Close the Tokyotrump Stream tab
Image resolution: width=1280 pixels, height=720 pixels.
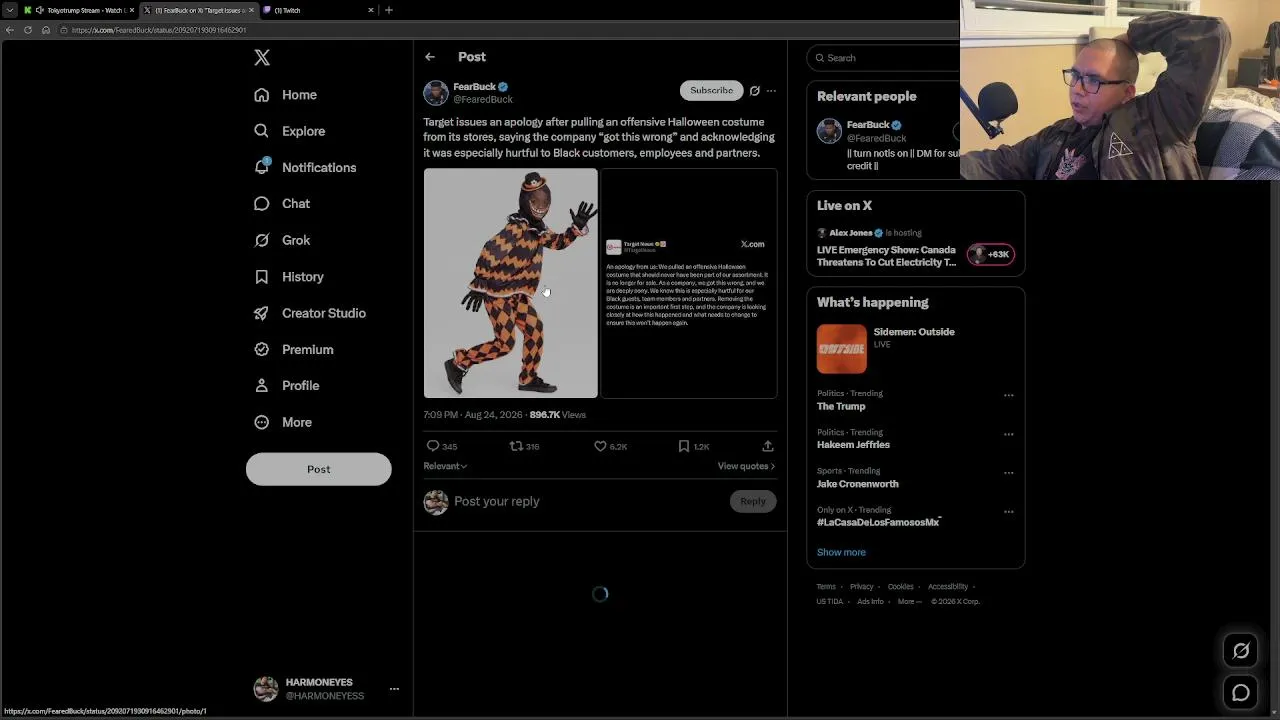tap(131, 10)
